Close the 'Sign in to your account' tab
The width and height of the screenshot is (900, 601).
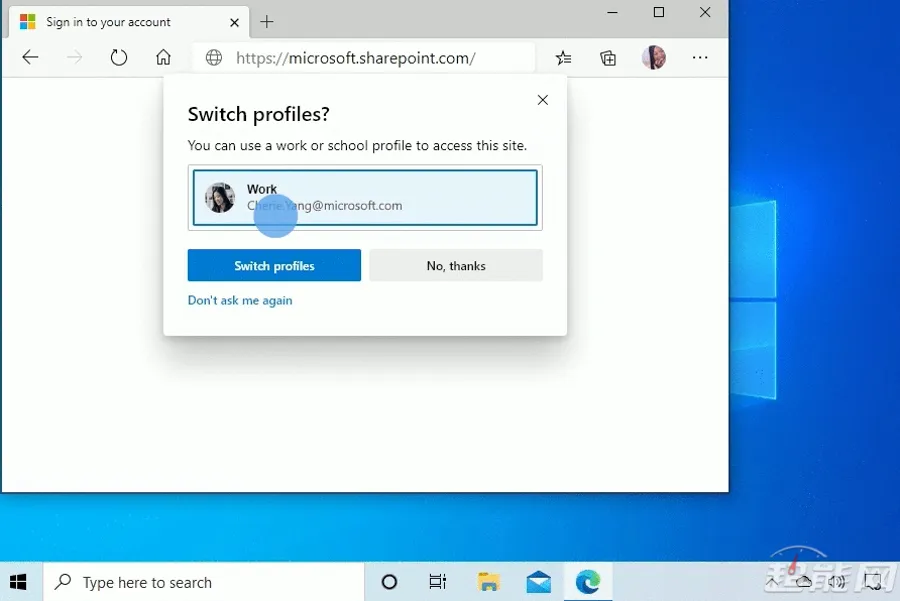tap(234, 22)
